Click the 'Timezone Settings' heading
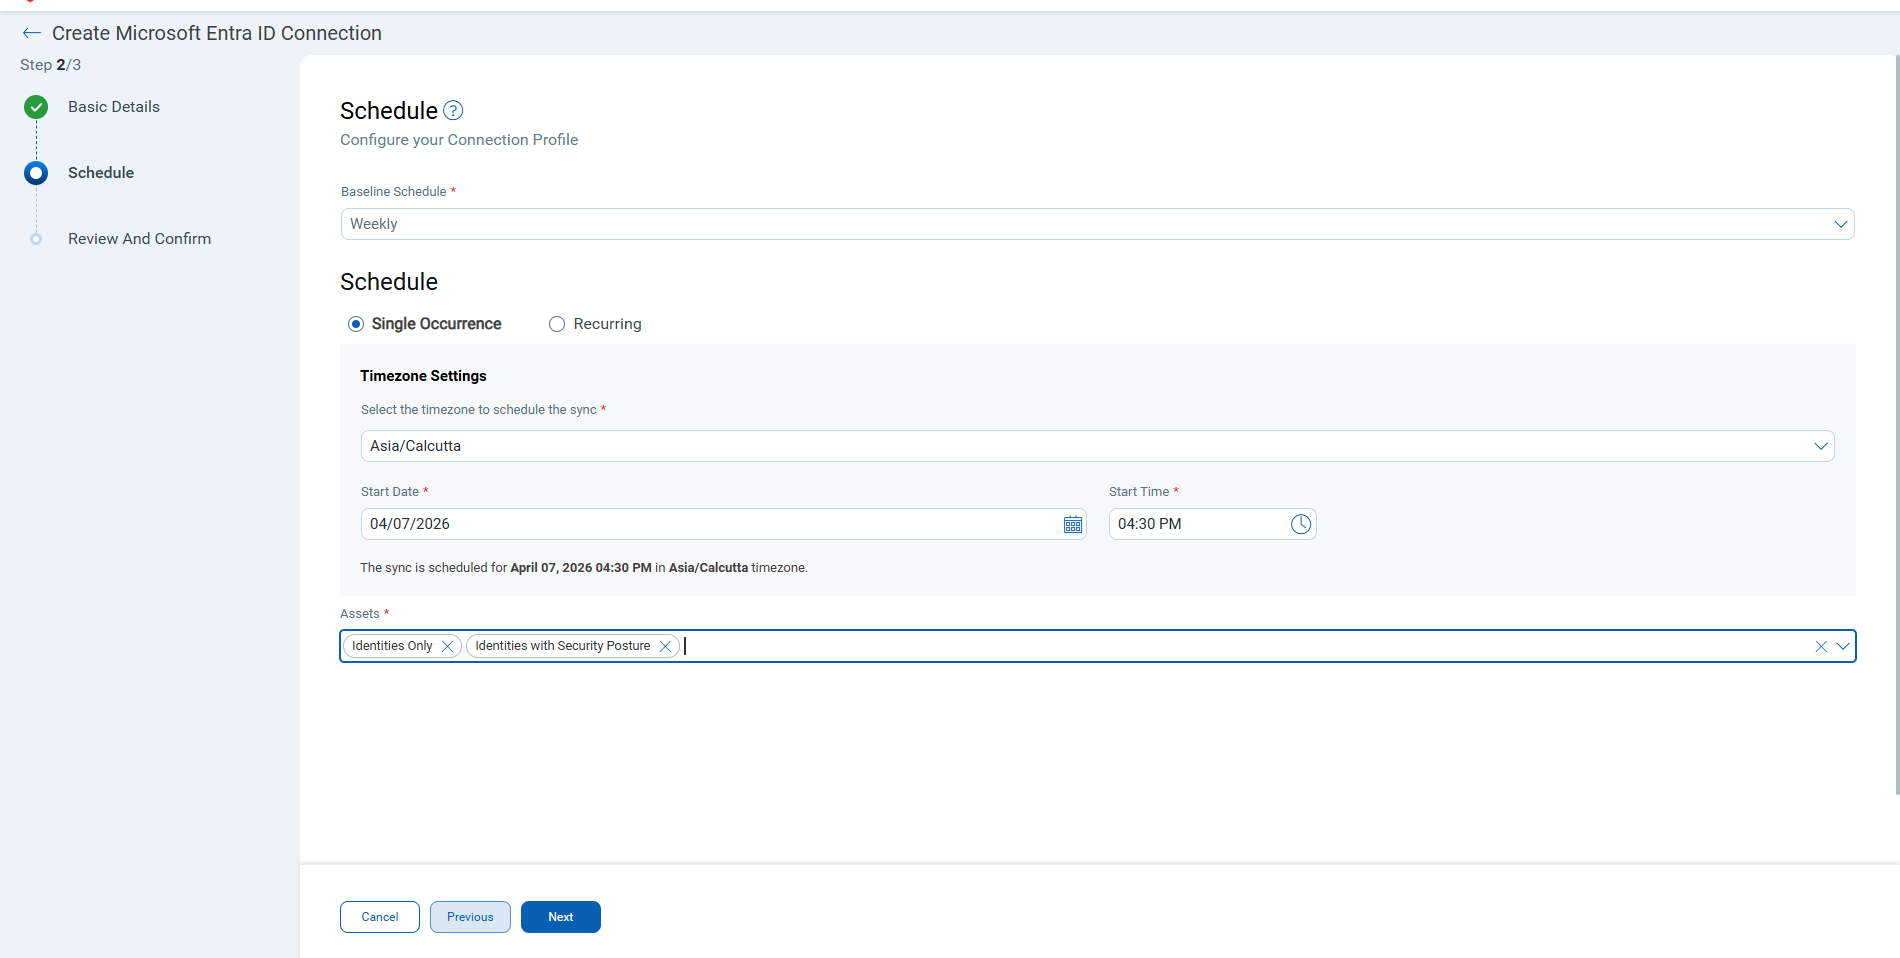The image size is (1900, 958). coord(423,376)
